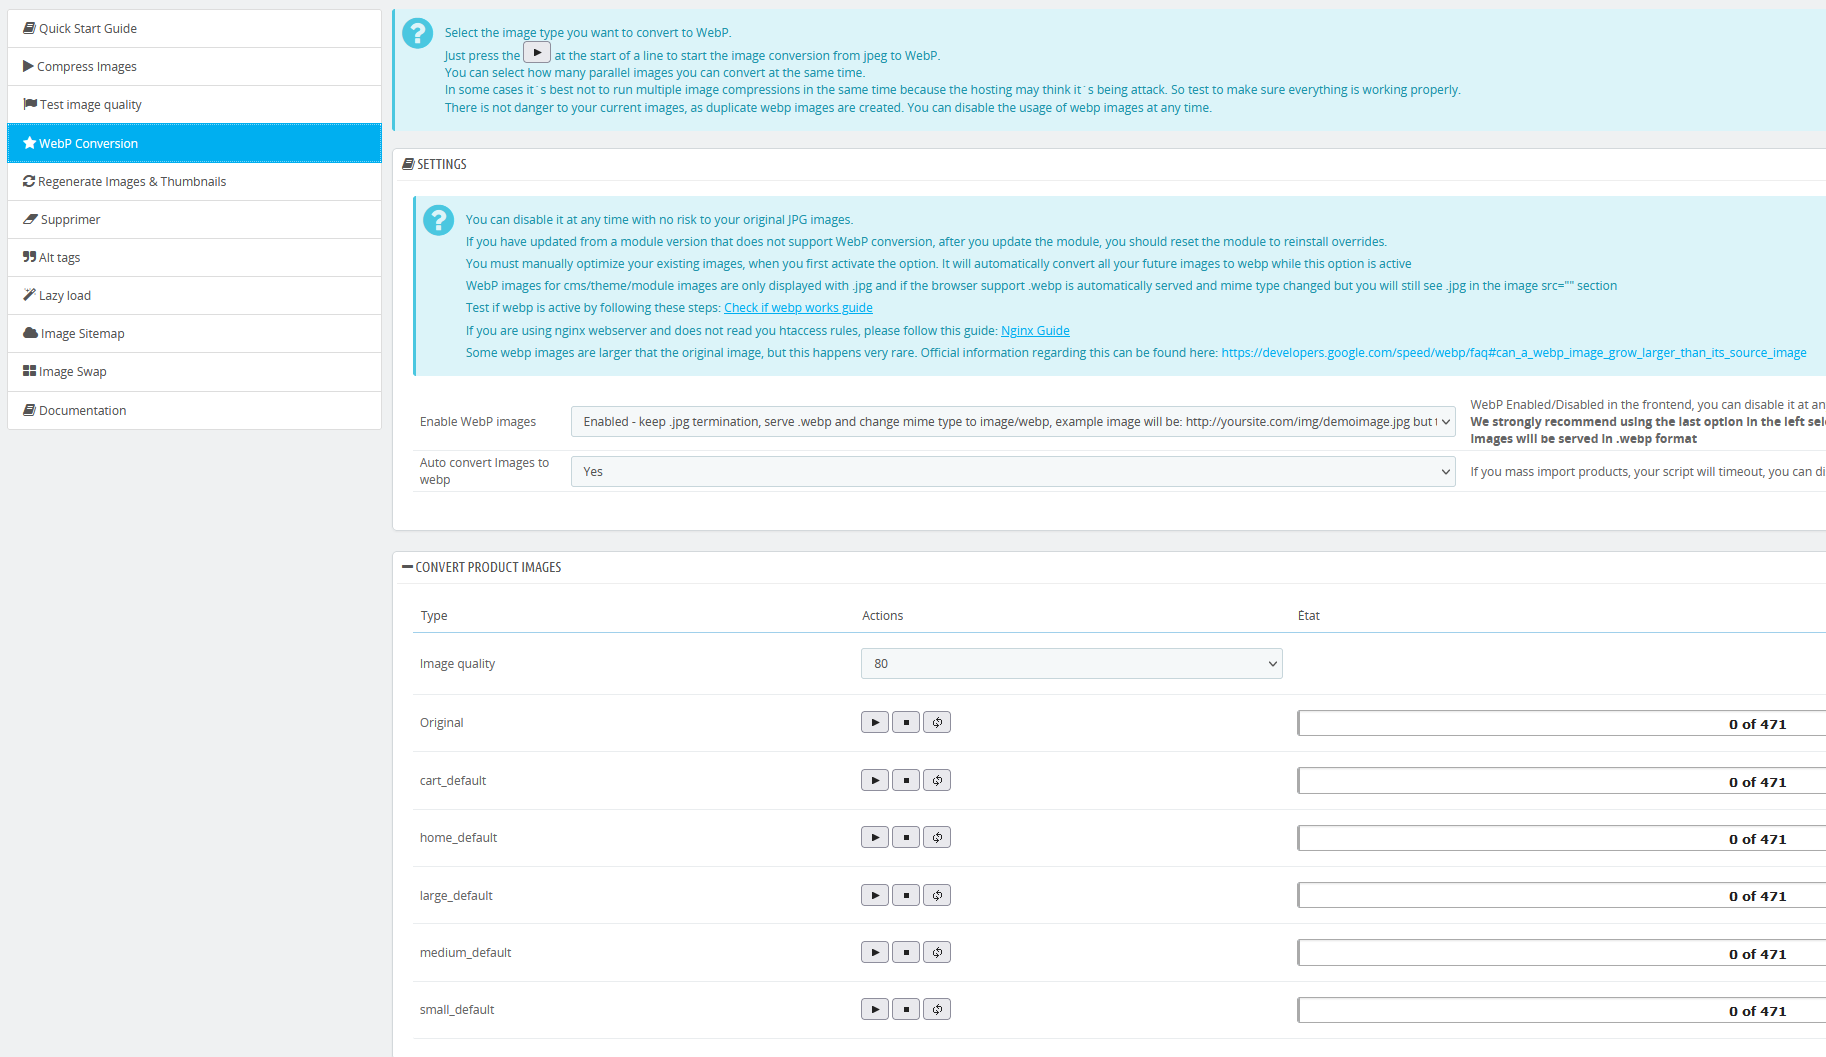
Task: Click the SETTINGS panel heading
Action: click(435, 164)
